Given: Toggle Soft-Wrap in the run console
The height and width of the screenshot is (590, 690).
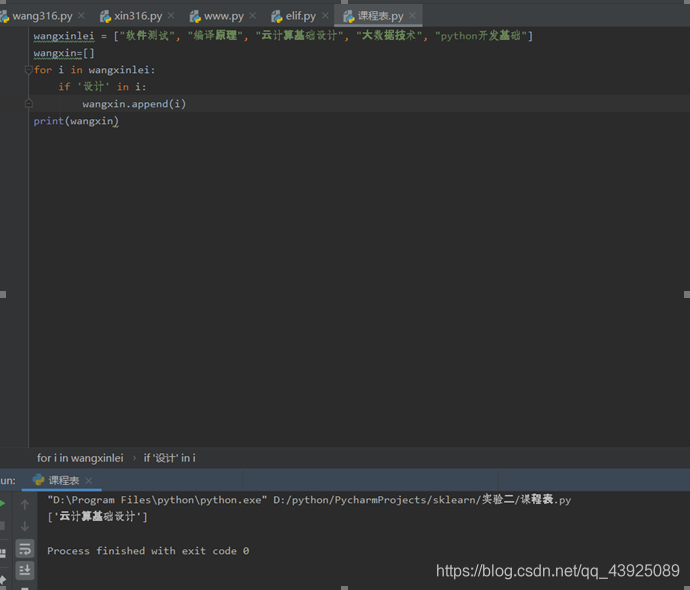Looking at the screenshot, I should pos(25,549).
